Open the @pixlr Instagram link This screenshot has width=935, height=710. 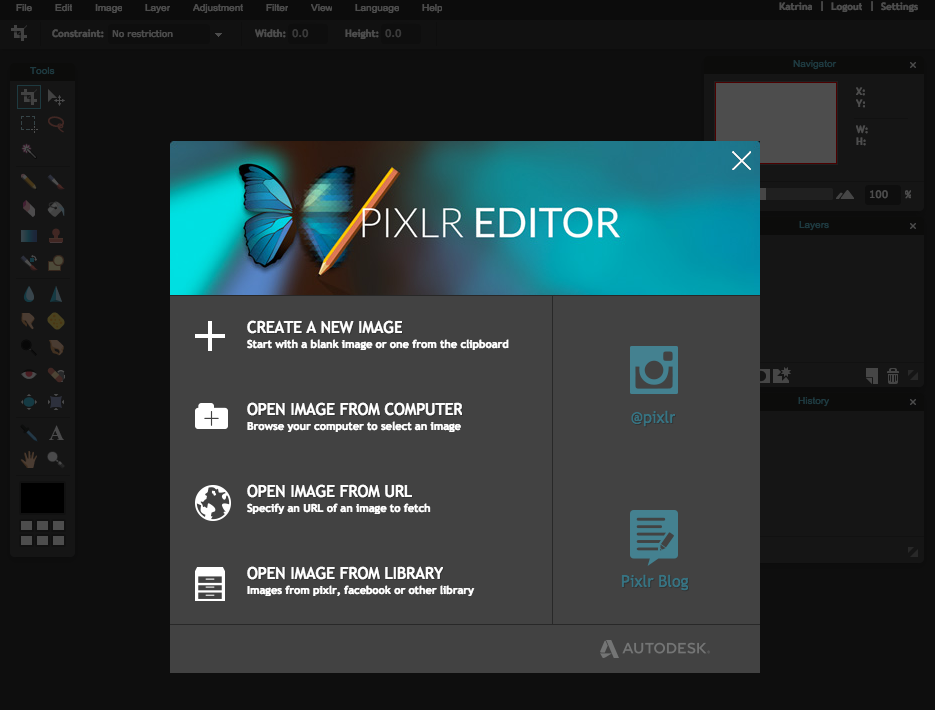pos(654,385)
